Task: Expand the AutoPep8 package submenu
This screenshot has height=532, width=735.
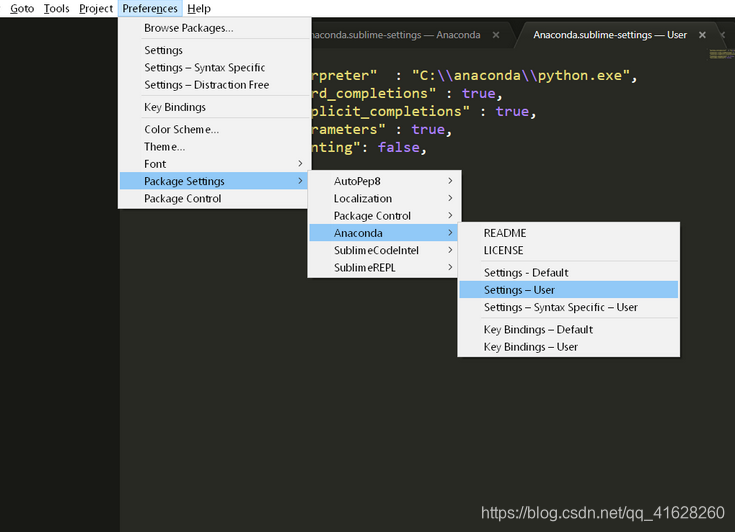Action: click(x=383, y=181)
